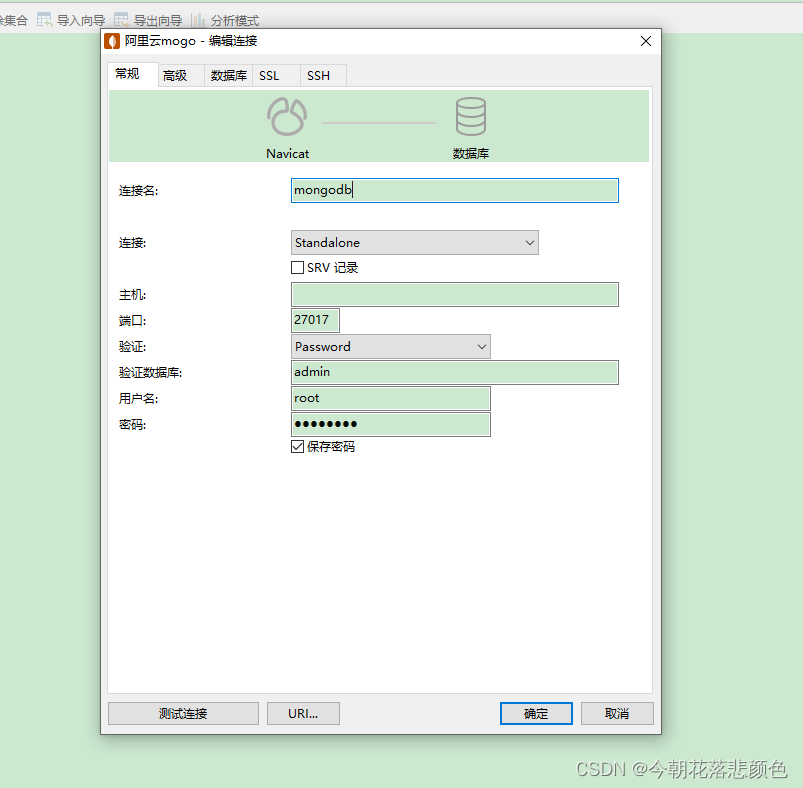Image resolution: width=803 pixels, height=788 pixels.
Task: Click inside the password dots field
Action: (x=390, y=424)
